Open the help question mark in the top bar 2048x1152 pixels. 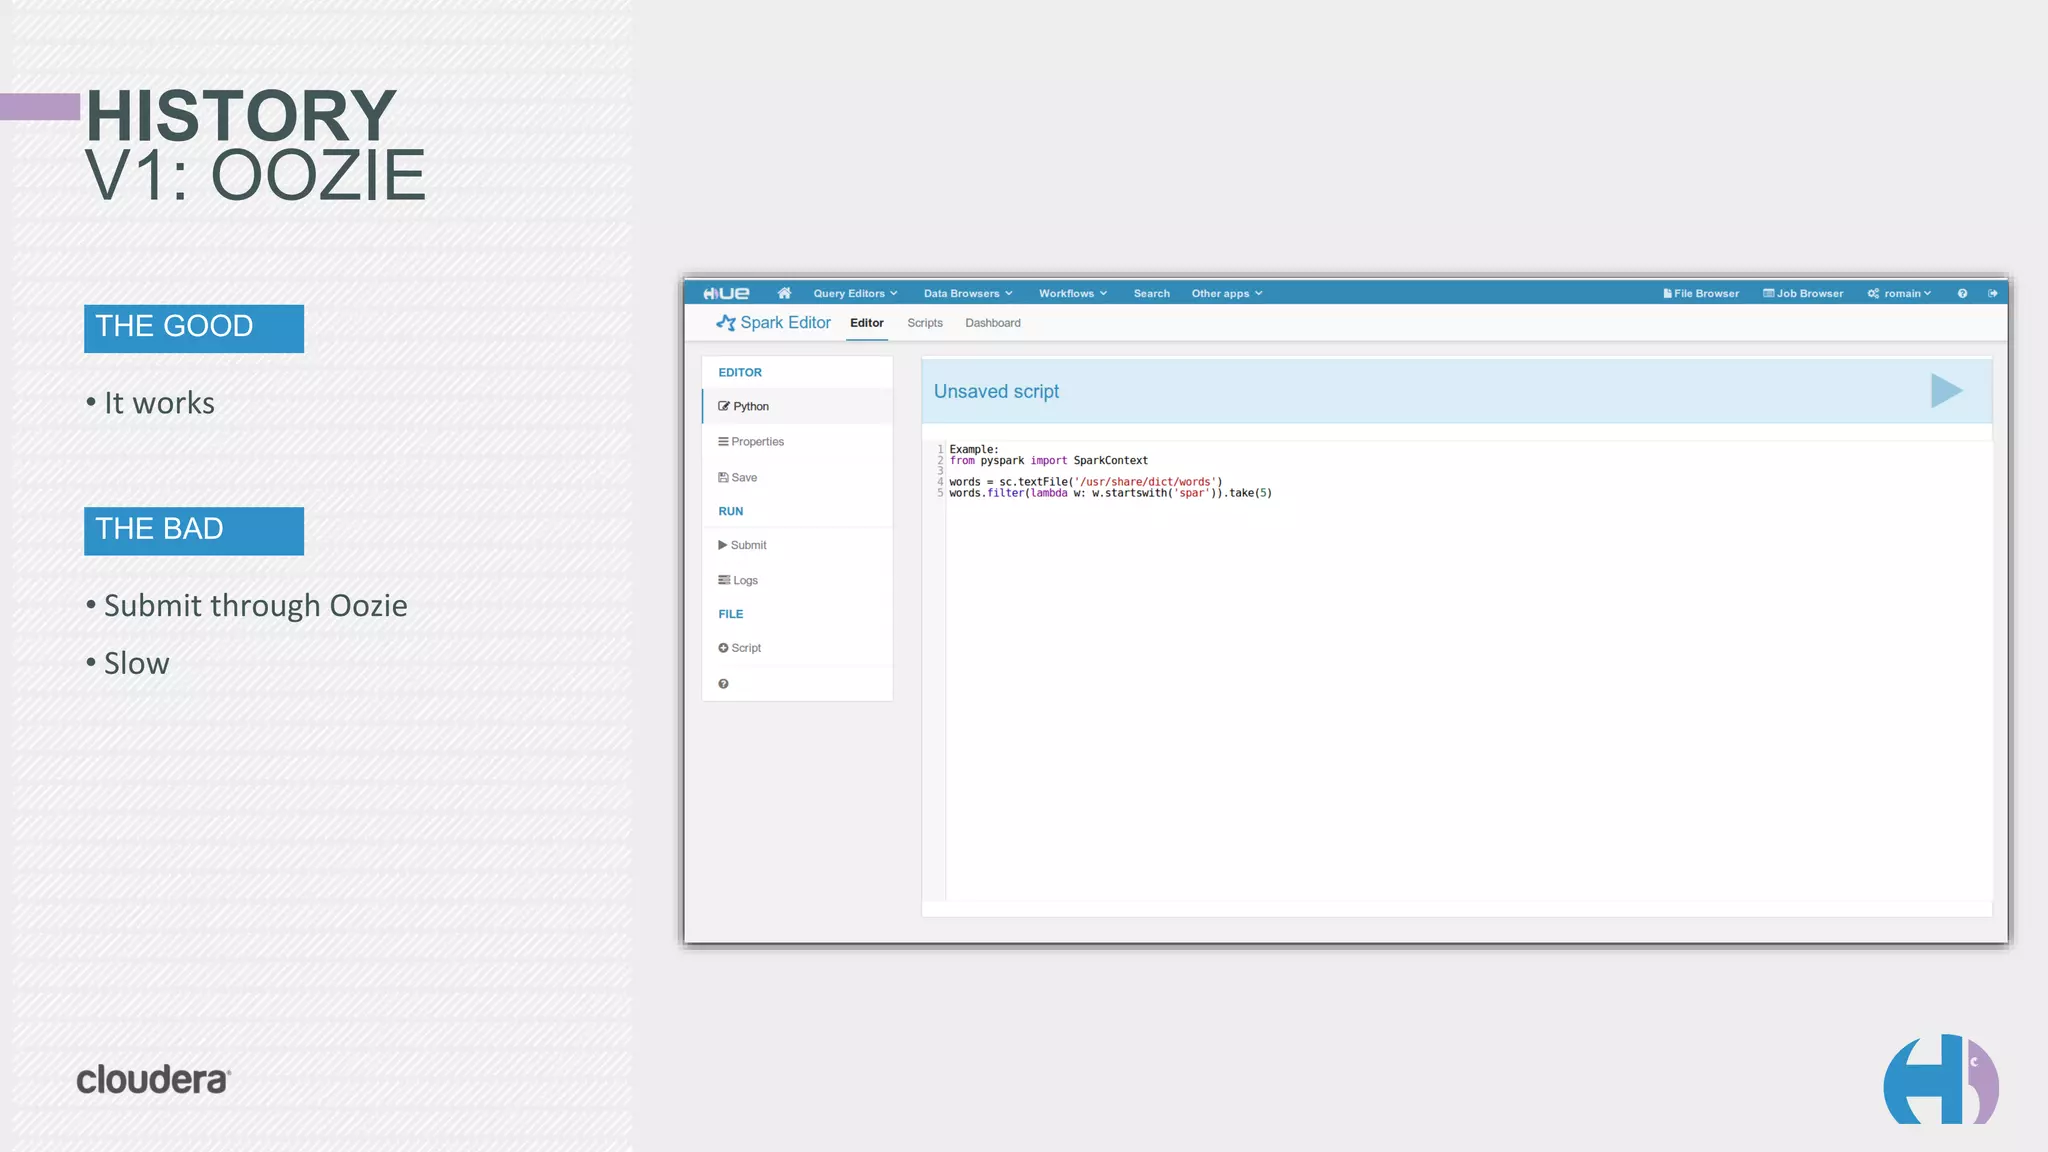coord(1962,293)
